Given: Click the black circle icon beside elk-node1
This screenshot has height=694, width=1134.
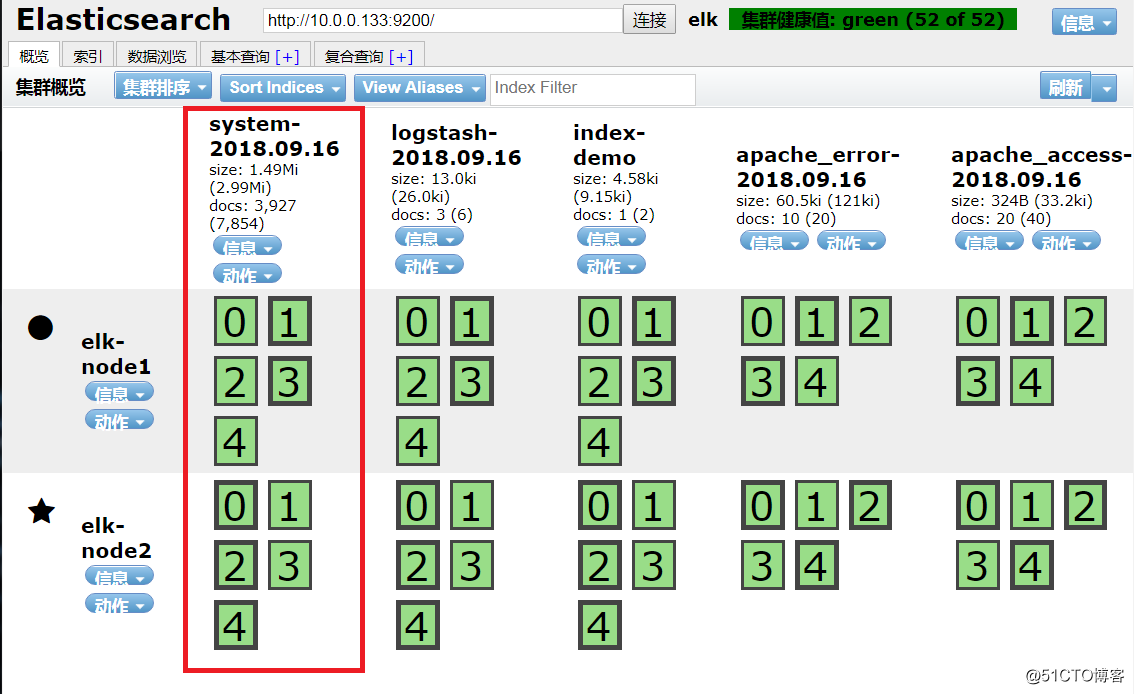Looking at the screenshot, I should tap(40, 327).
